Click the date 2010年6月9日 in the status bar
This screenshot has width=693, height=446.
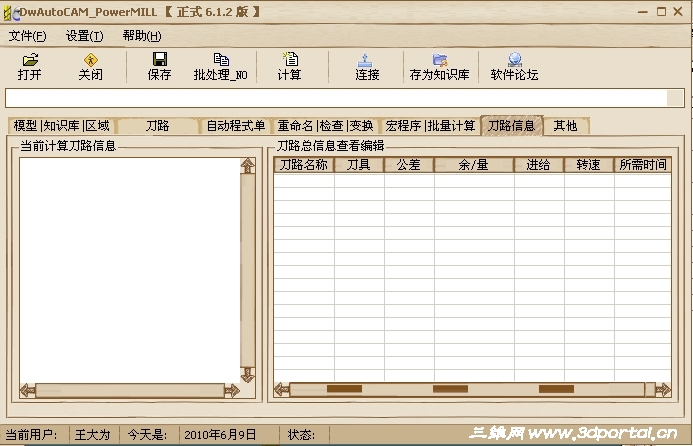(220, 435)
